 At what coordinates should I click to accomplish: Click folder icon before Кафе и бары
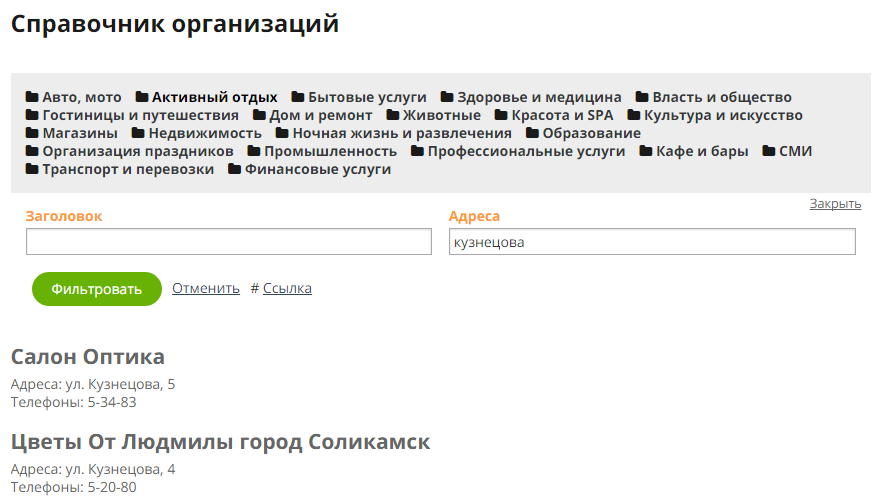(646, 152)
